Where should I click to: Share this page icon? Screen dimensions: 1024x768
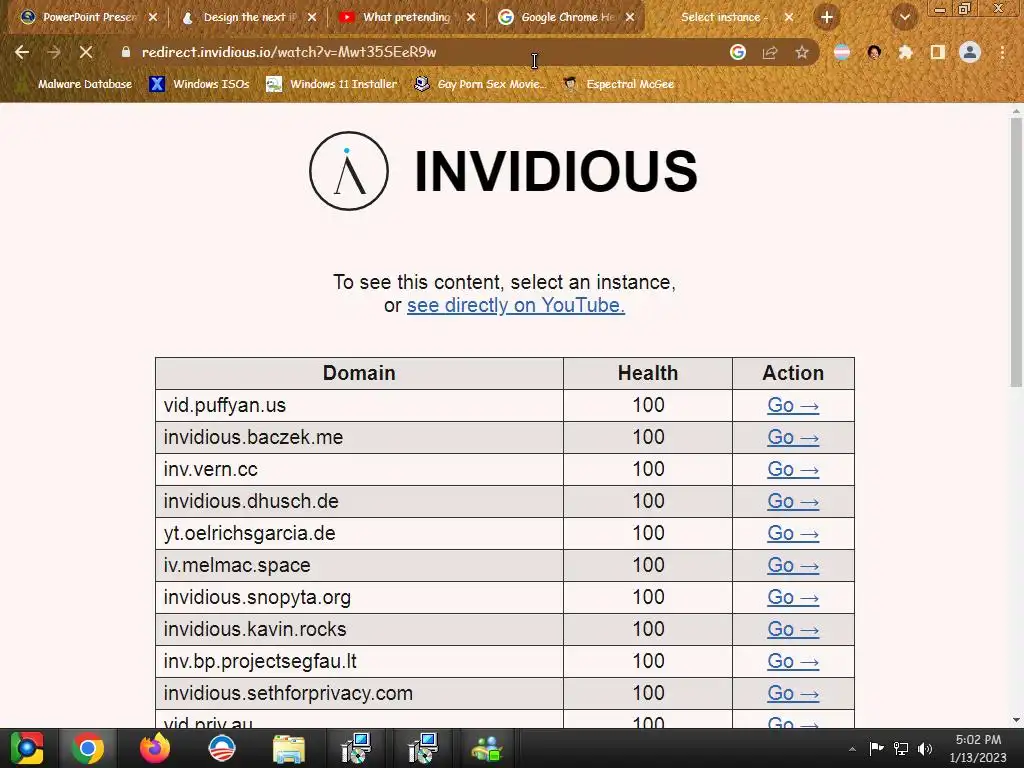coord(770,52)
